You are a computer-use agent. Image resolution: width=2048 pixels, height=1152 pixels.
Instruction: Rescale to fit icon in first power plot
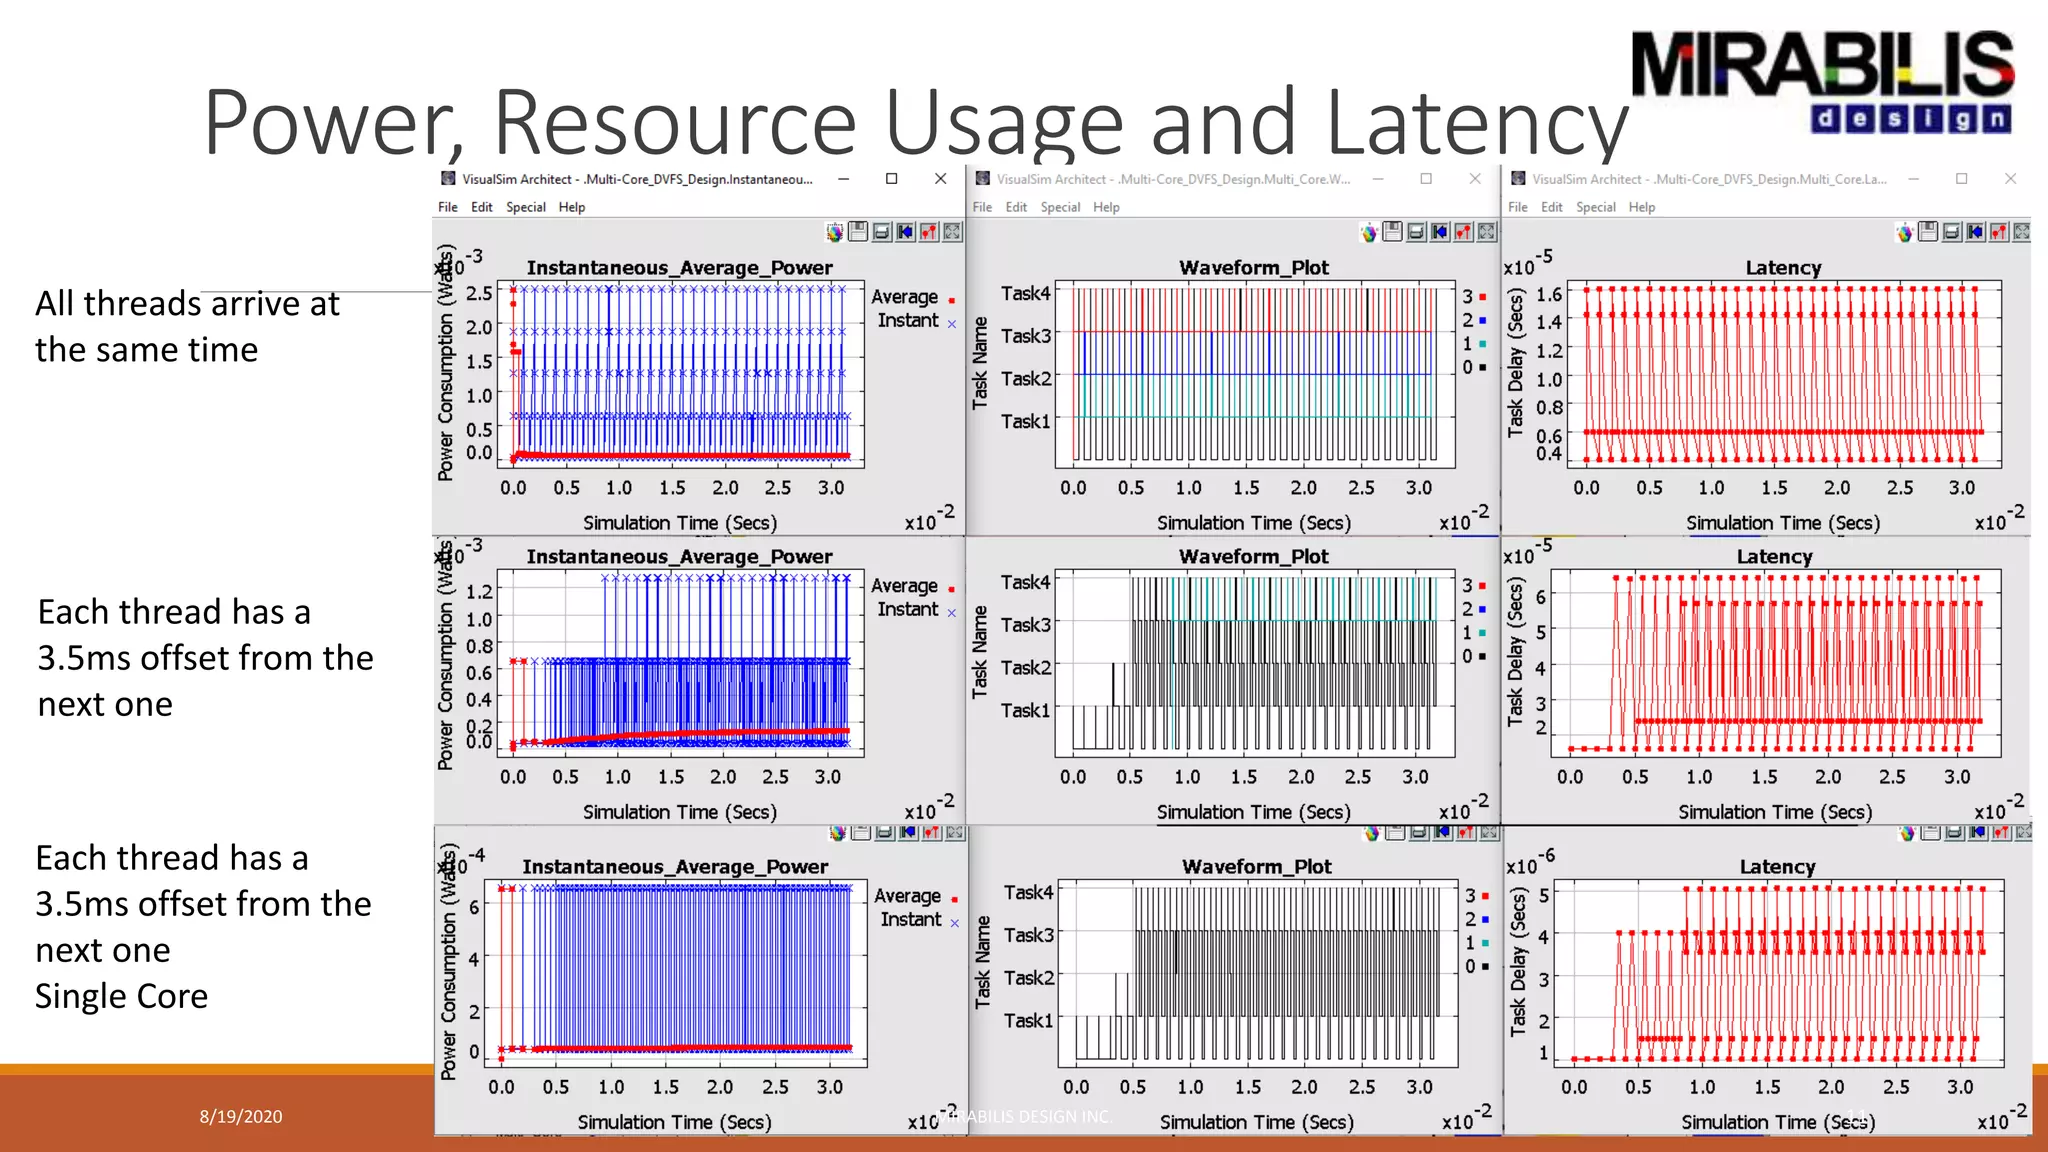[x=953, y=232]
